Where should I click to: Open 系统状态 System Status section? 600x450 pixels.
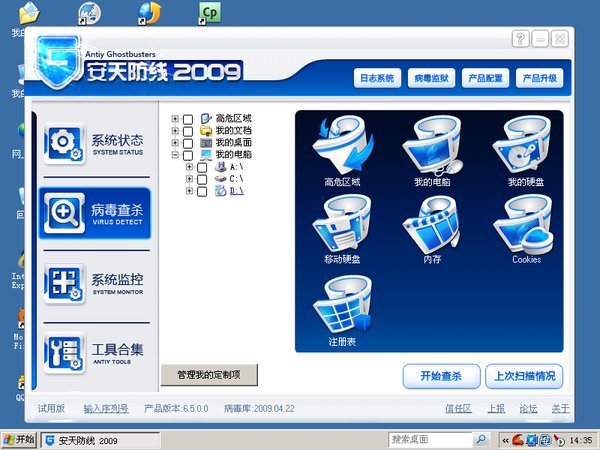(x=96, y=144)
